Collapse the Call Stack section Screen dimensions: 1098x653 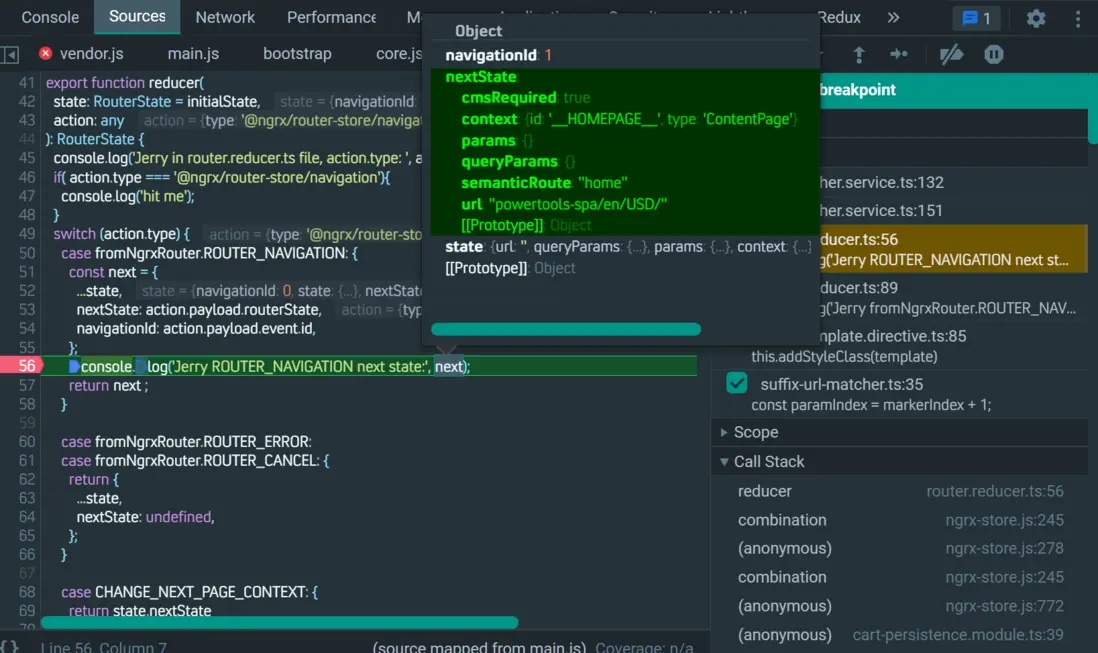(768, 461)
